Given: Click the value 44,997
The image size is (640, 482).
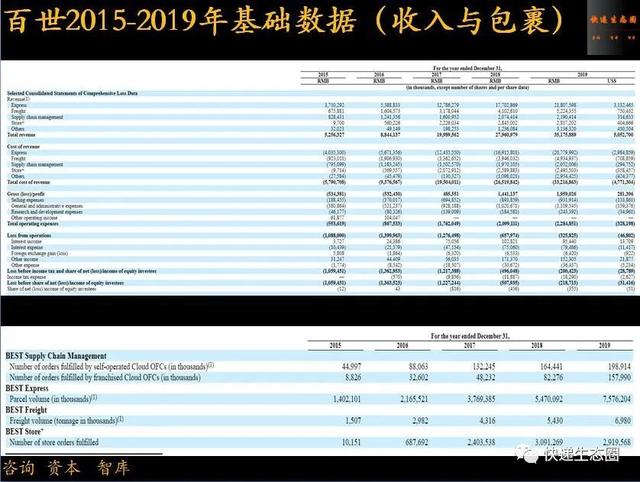Looking at the screenshot, I should (x=351, y=366).
